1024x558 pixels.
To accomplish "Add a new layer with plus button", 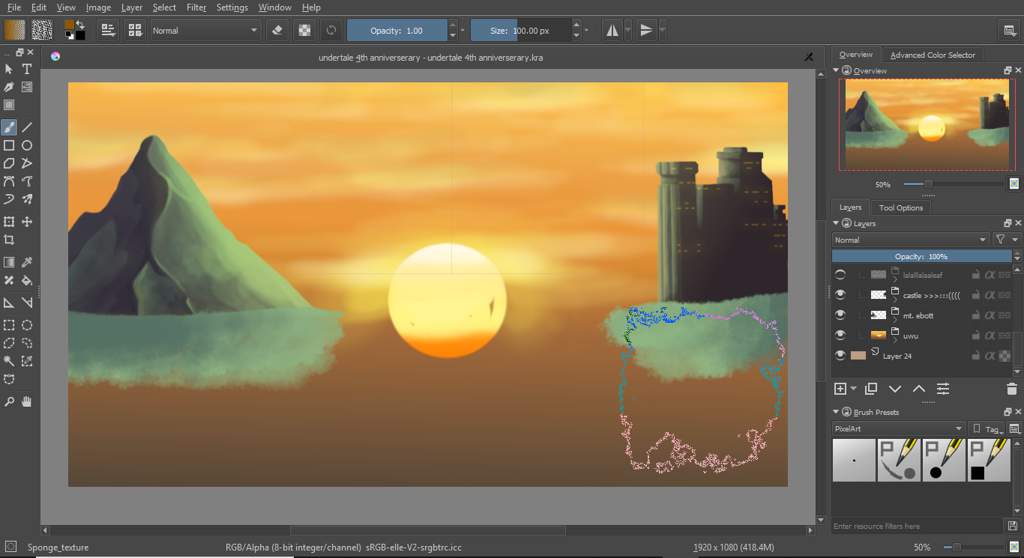I will [x=840, y=389].
